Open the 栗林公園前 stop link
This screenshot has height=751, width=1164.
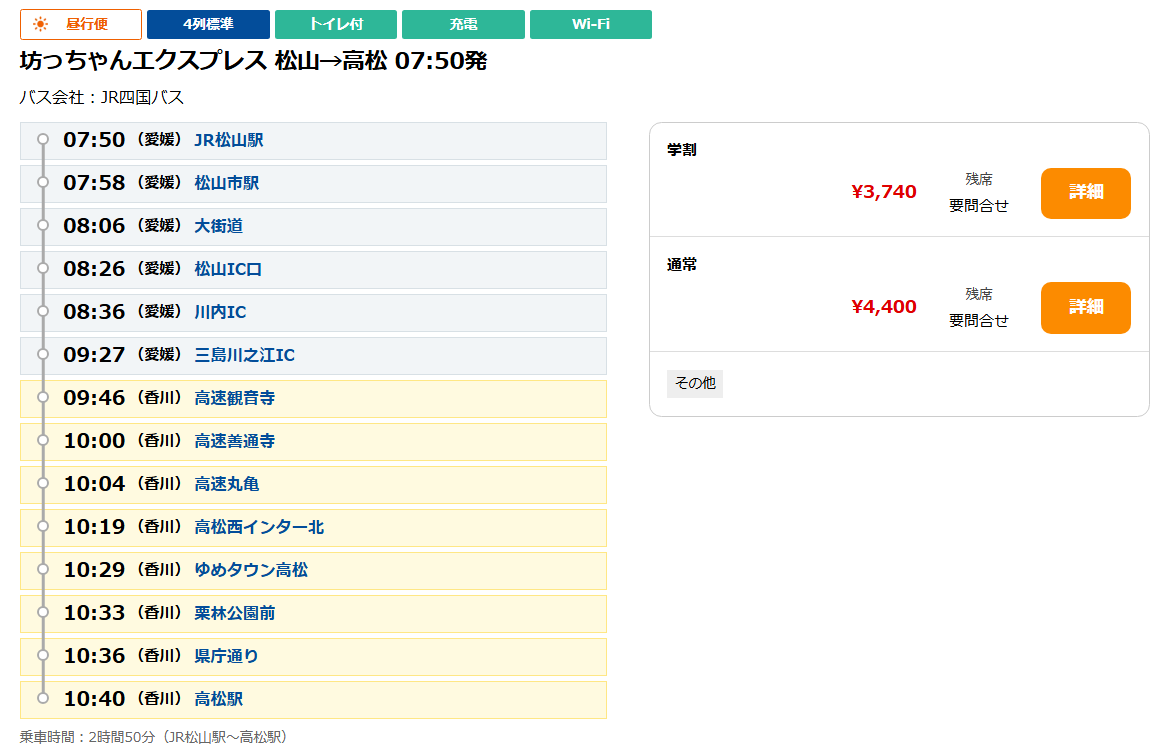tap(235, 614)
